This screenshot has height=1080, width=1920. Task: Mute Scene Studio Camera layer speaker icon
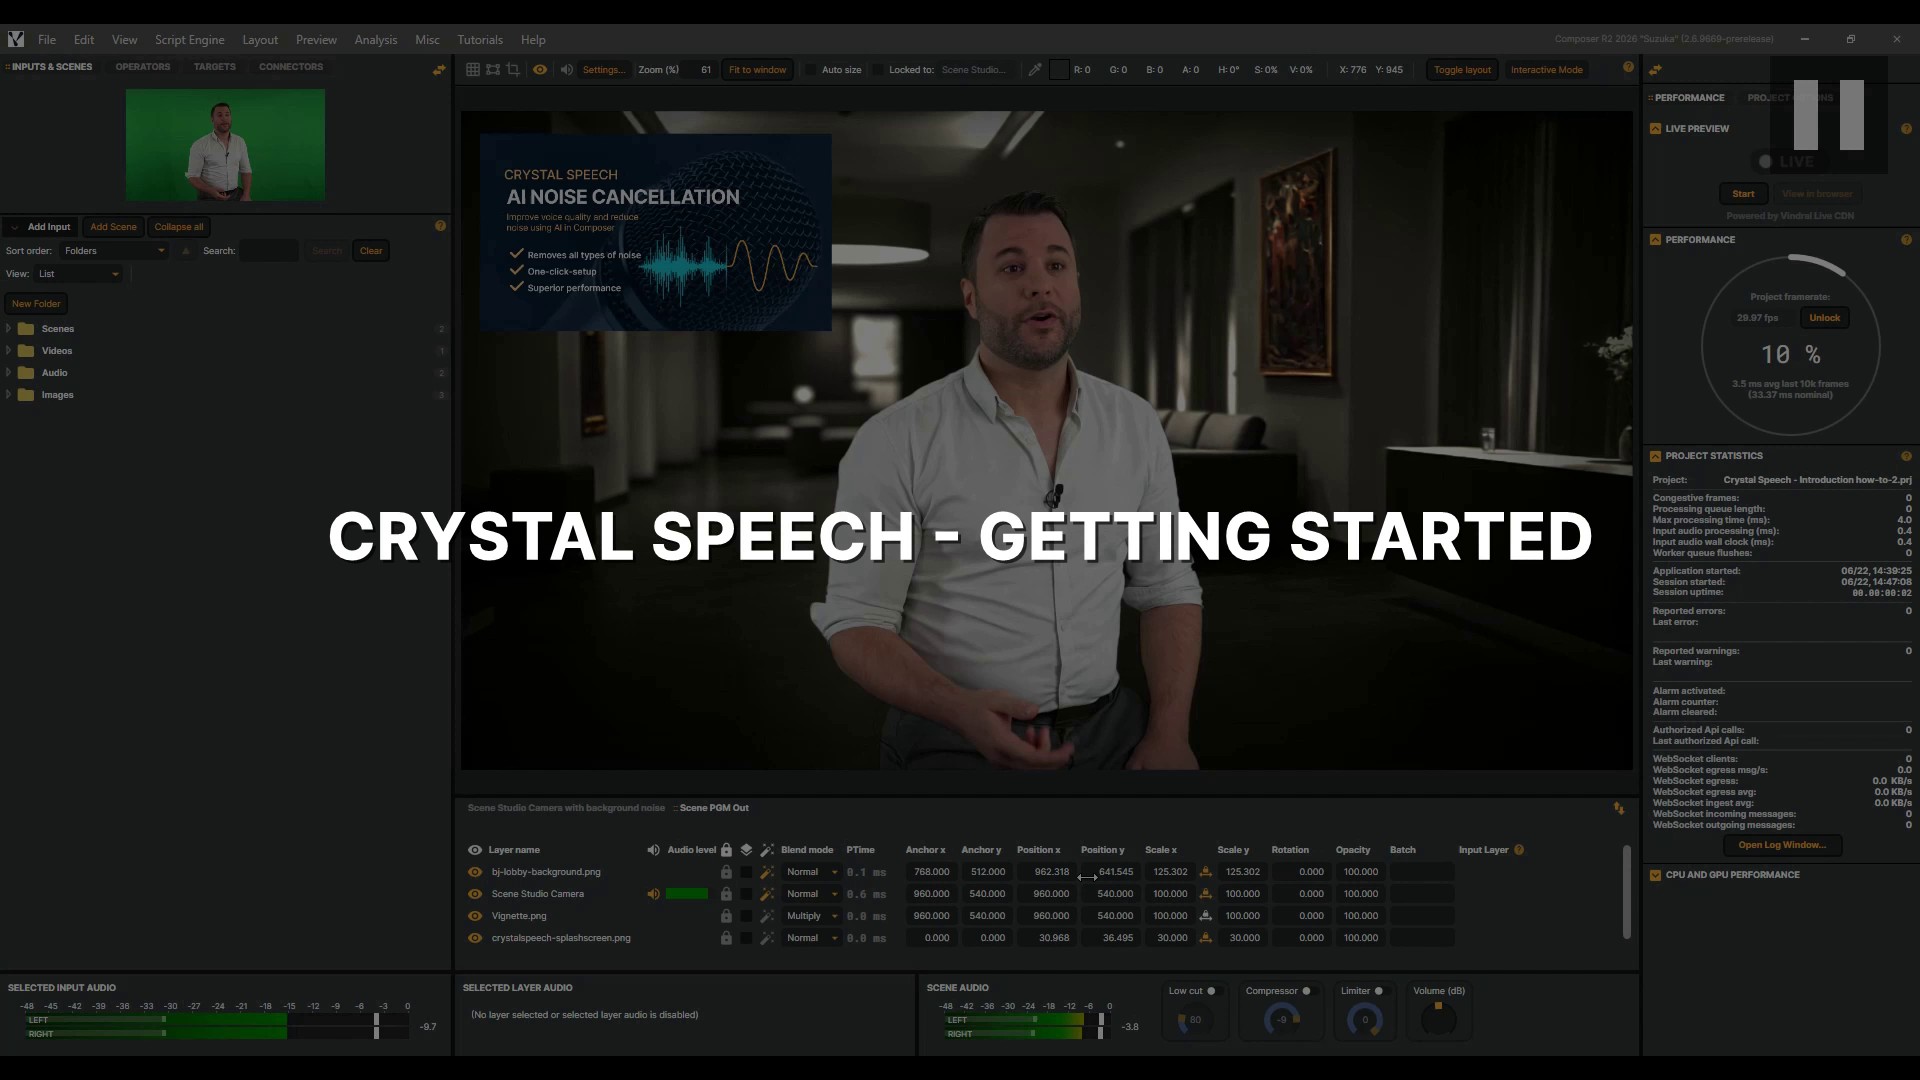coord(653,894)
